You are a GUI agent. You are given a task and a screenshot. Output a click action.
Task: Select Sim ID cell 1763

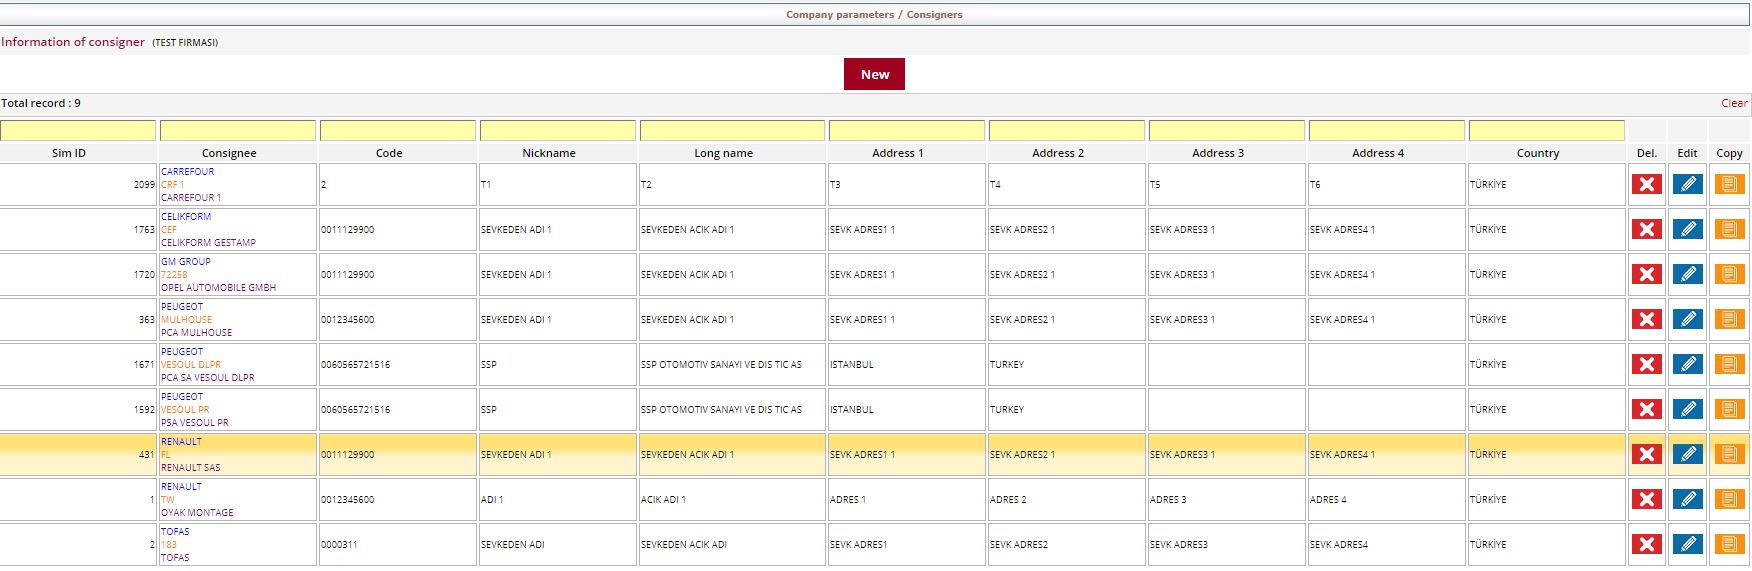point(78,229)
